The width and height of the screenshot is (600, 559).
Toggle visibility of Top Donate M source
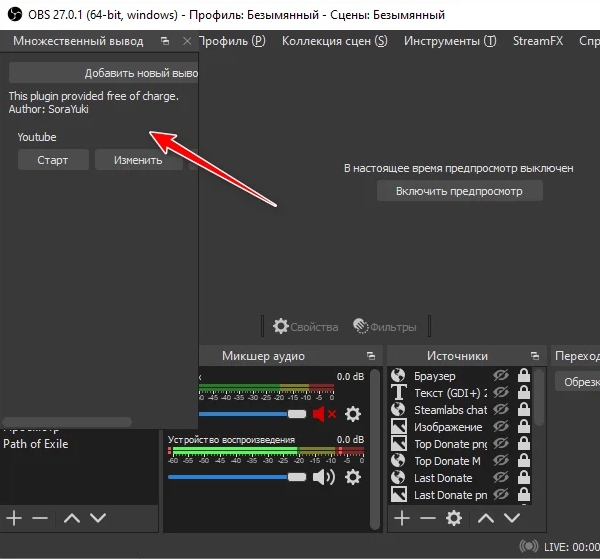coord(501,460)
